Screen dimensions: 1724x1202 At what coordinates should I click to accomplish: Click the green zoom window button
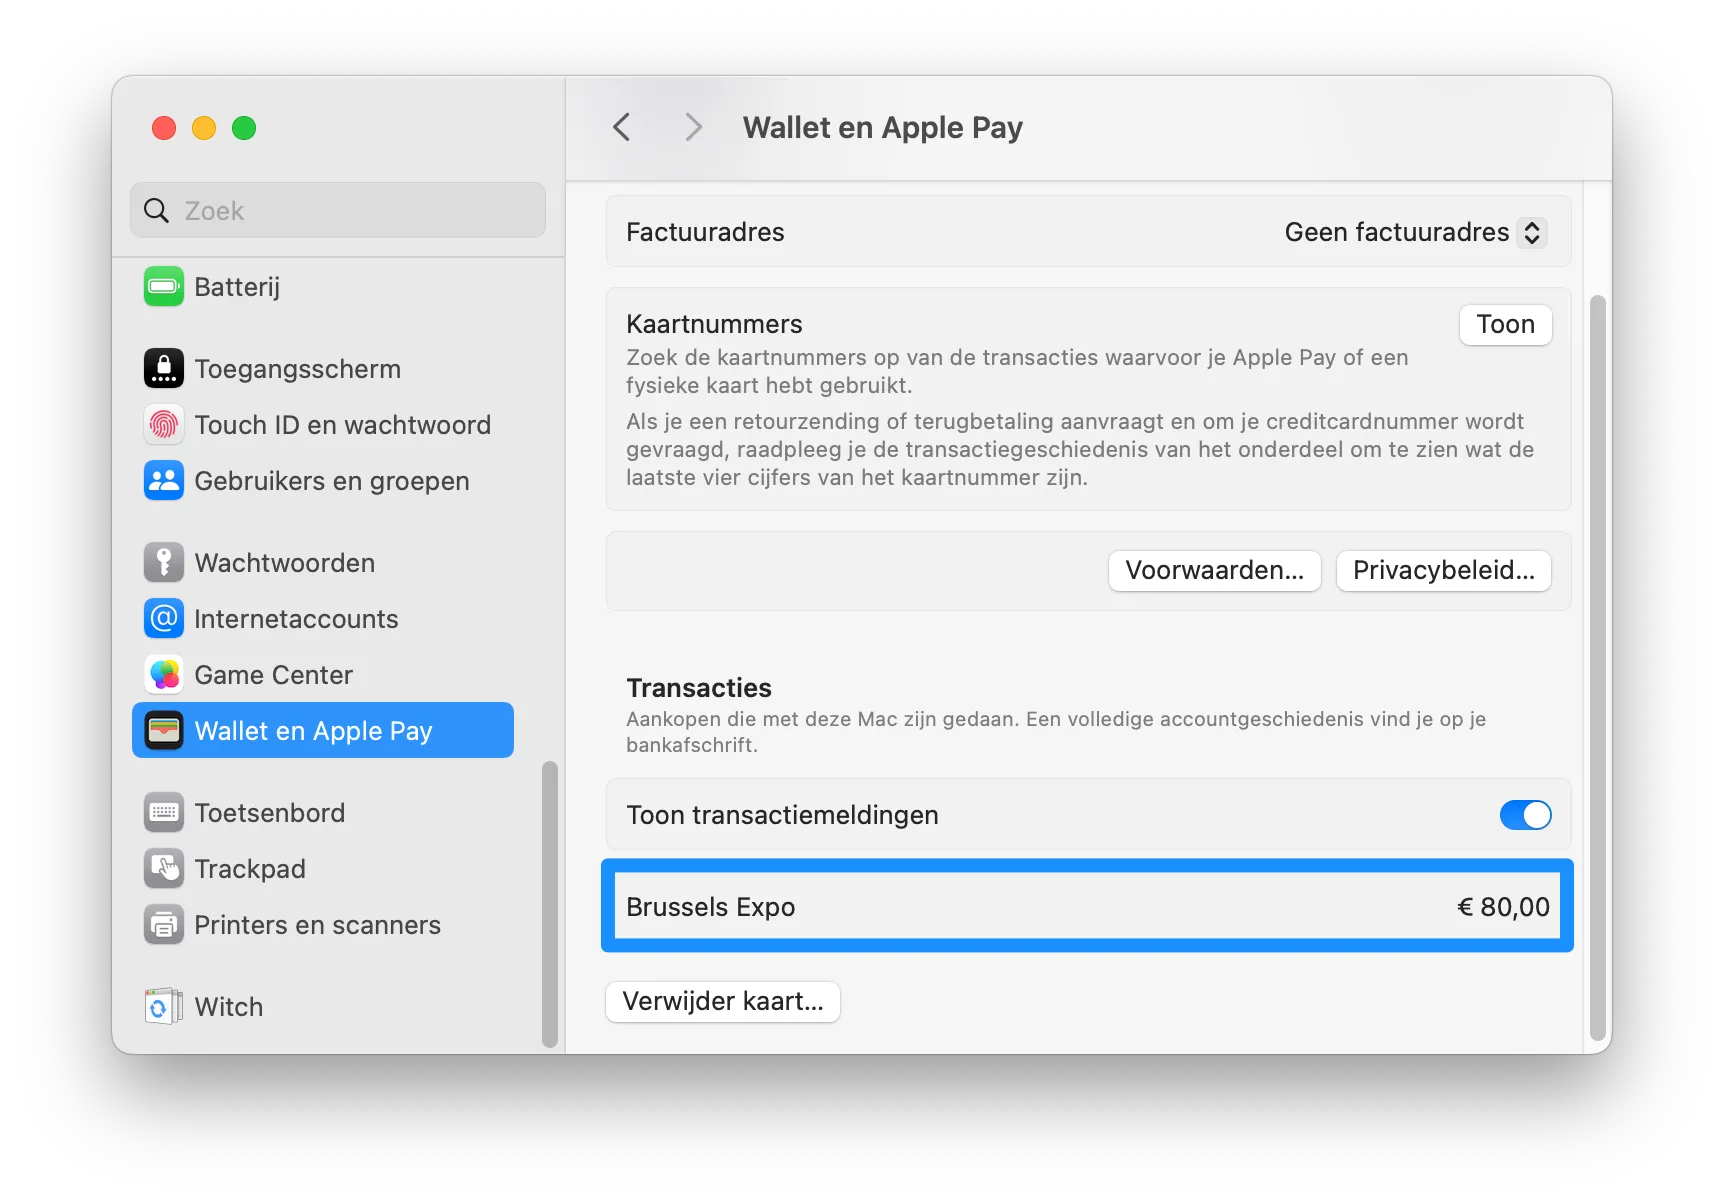coord(244,128)
